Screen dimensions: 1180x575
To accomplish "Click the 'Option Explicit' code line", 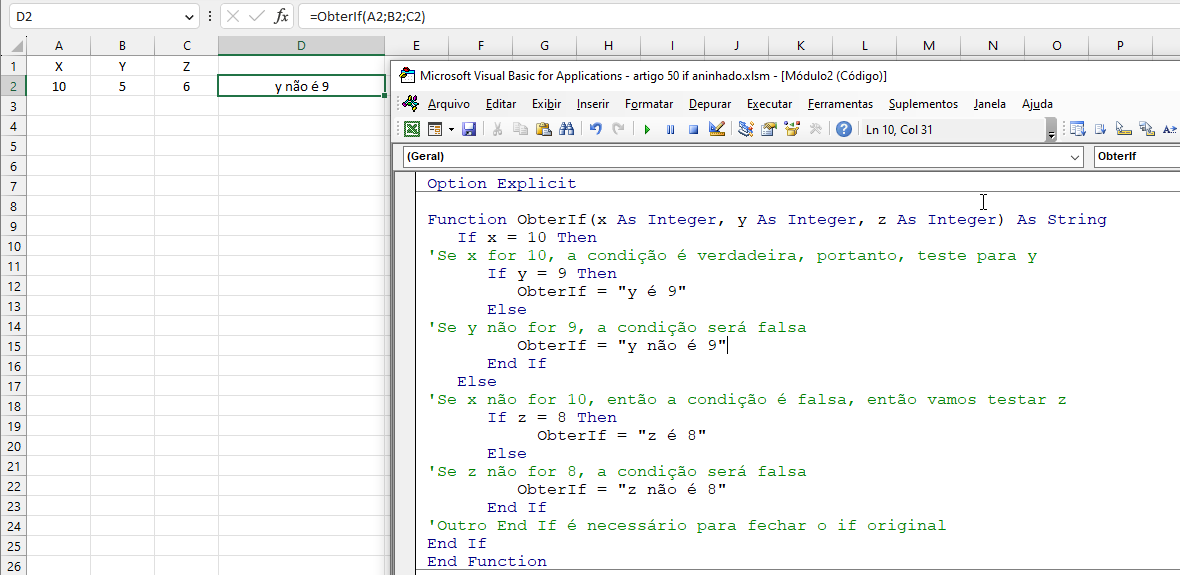I will pyautogui.click(x=501, y=184).
